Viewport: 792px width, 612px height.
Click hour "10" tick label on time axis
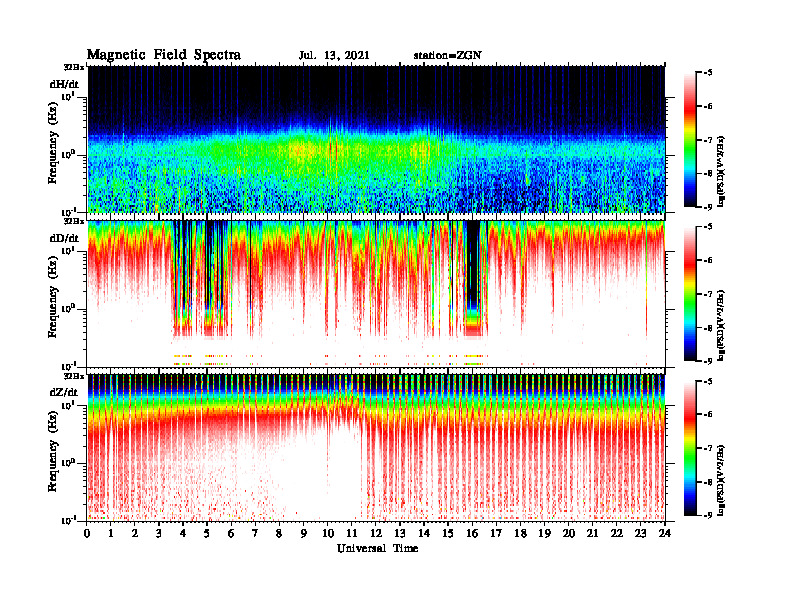tap(328, 533)
